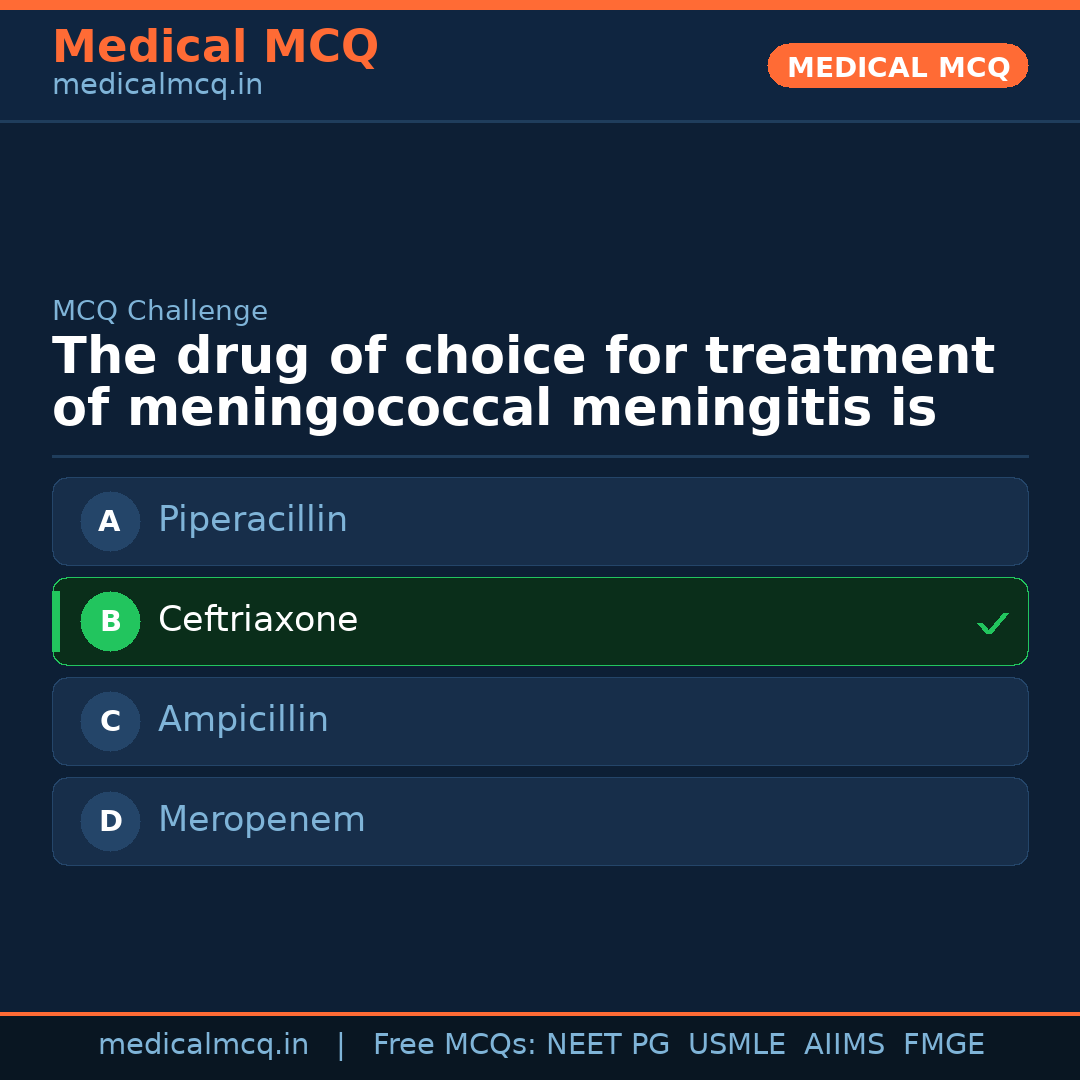The height and width of the screenshot is (1080, 1080).
Task: Click the letter A circle icon
Action: tap(110, 521)
